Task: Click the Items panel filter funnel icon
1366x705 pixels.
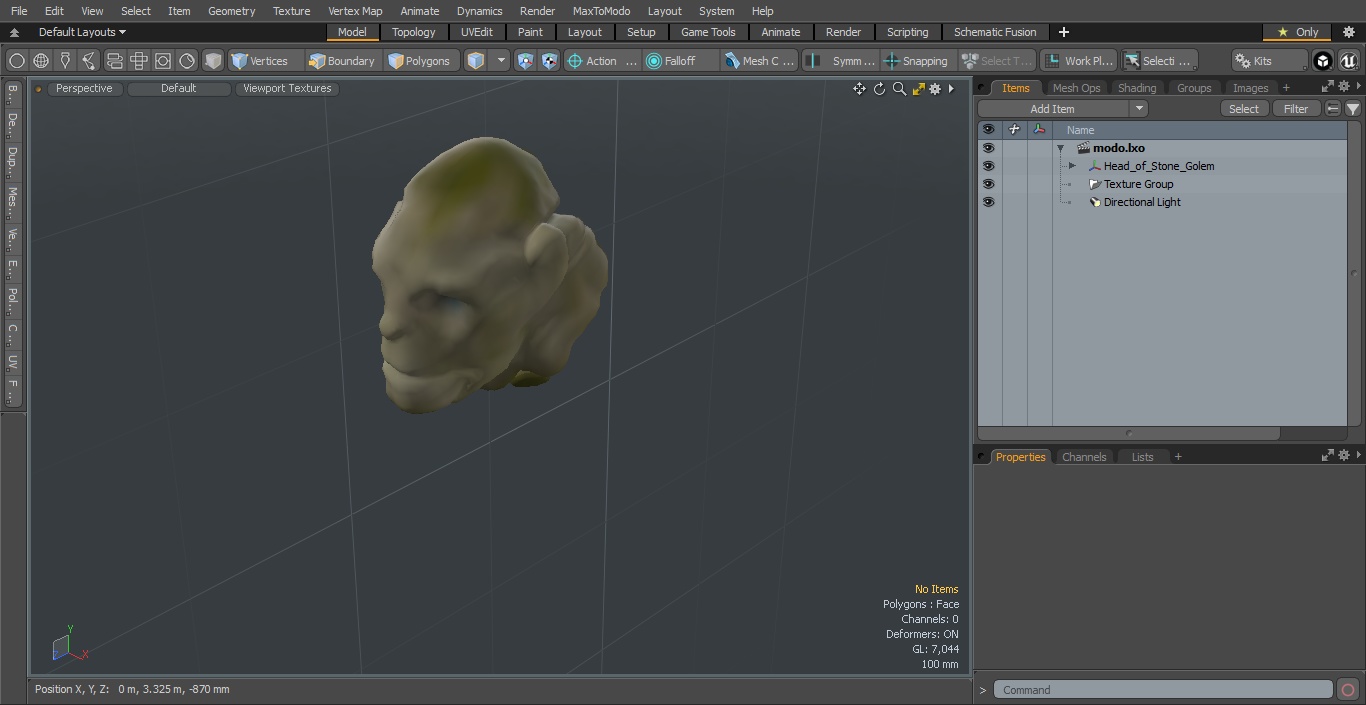Action: point(1353,109)
